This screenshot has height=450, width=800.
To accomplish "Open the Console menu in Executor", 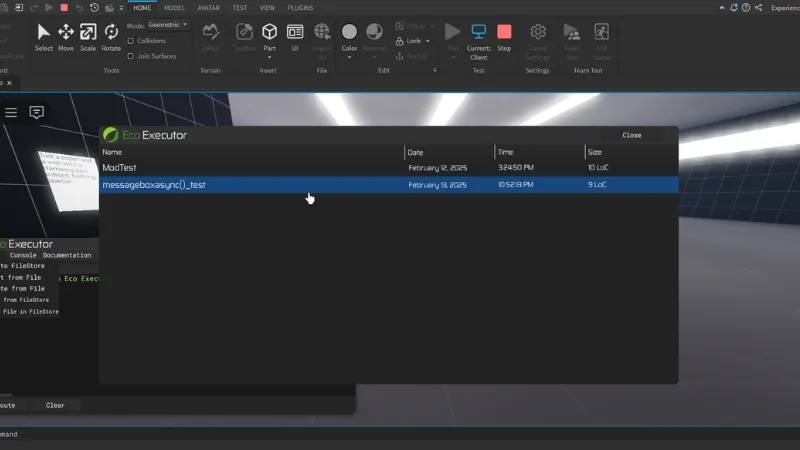I will [x=23, y=255].
